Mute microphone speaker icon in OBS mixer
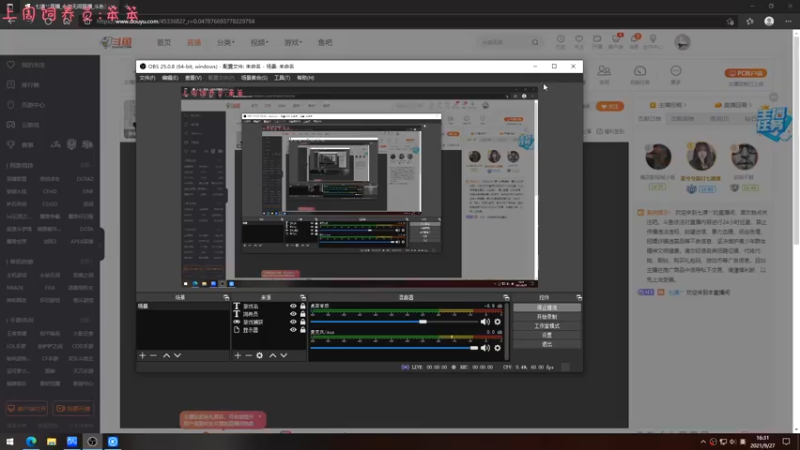The height and width of the screenshot is (450, 800). (485, 348)
